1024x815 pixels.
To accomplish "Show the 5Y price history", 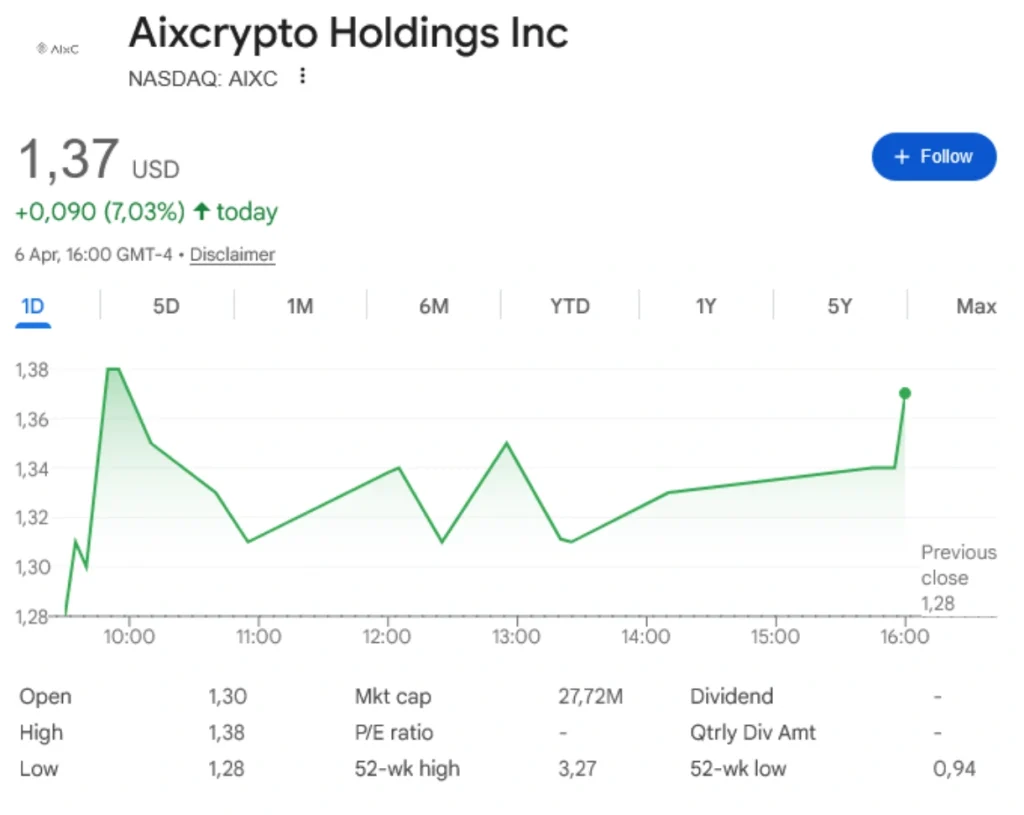I will point(840,306).
